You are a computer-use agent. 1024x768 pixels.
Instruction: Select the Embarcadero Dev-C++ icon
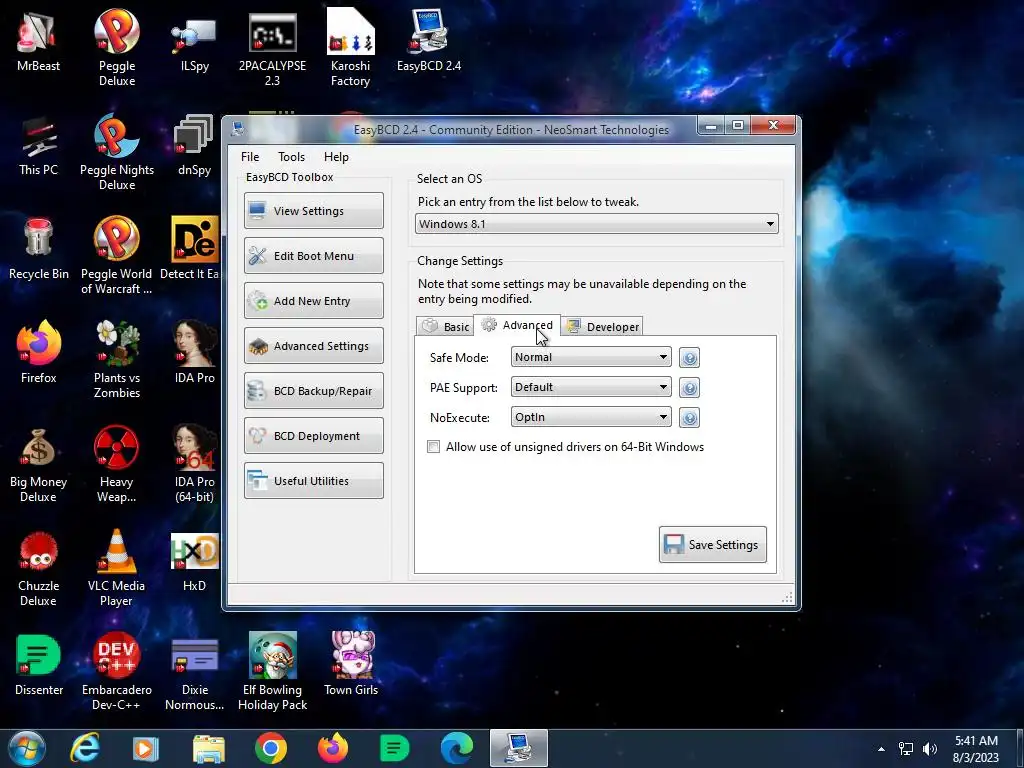tap(117, 671)
